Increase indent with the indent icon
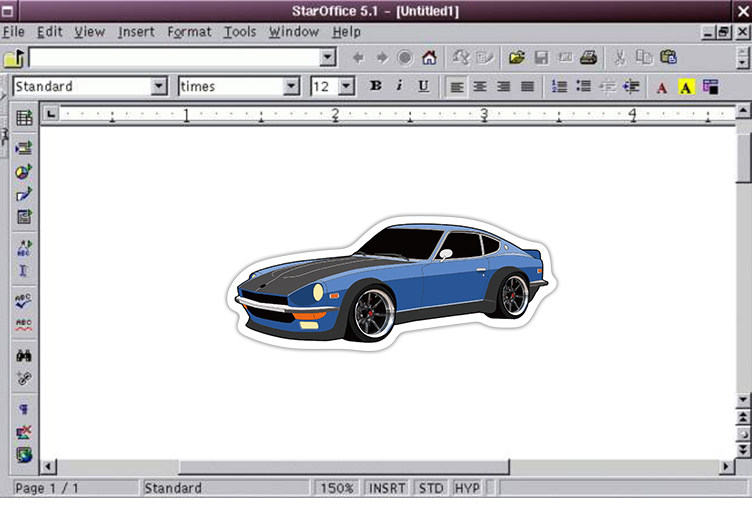The width and height of the screenshot is (752, 520). tap(631, 87)
